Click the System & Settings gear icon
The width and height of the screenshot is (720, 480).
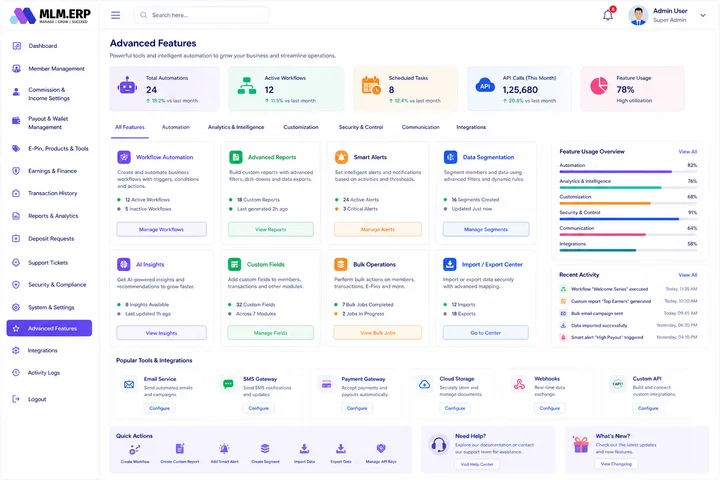coord(16,307)
